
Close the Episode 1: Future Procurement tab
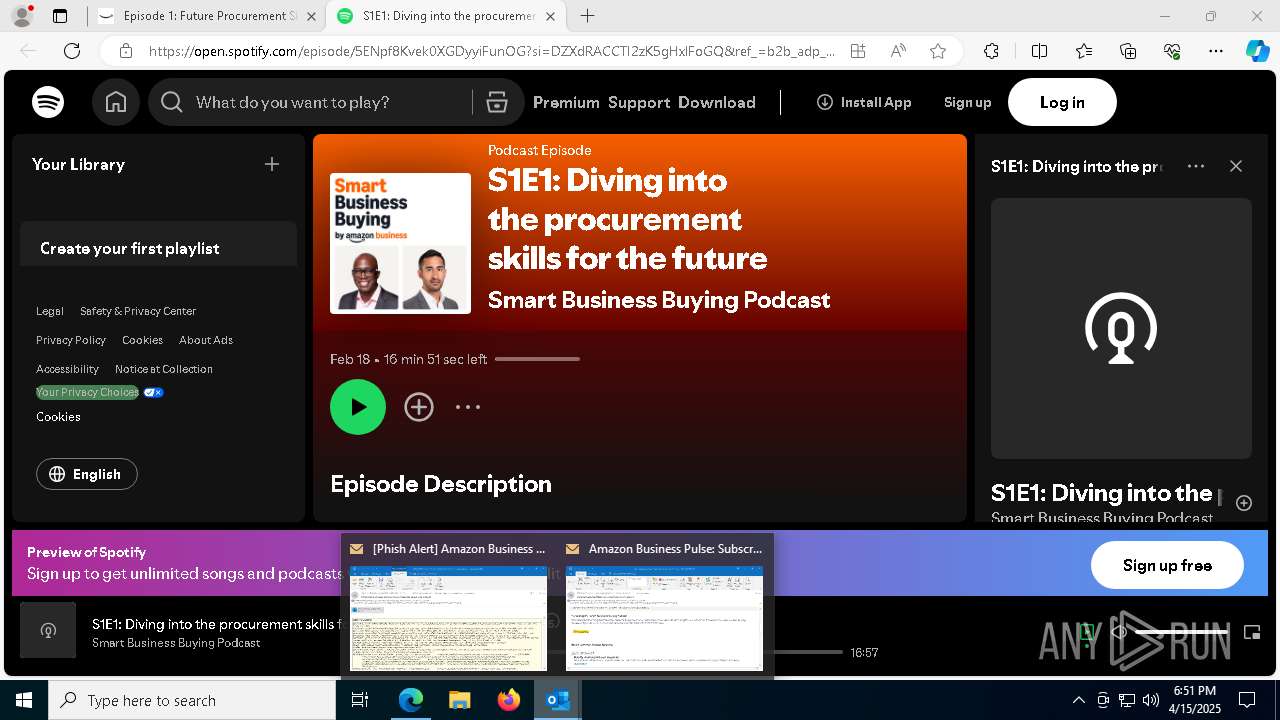(x=311, y=16)
